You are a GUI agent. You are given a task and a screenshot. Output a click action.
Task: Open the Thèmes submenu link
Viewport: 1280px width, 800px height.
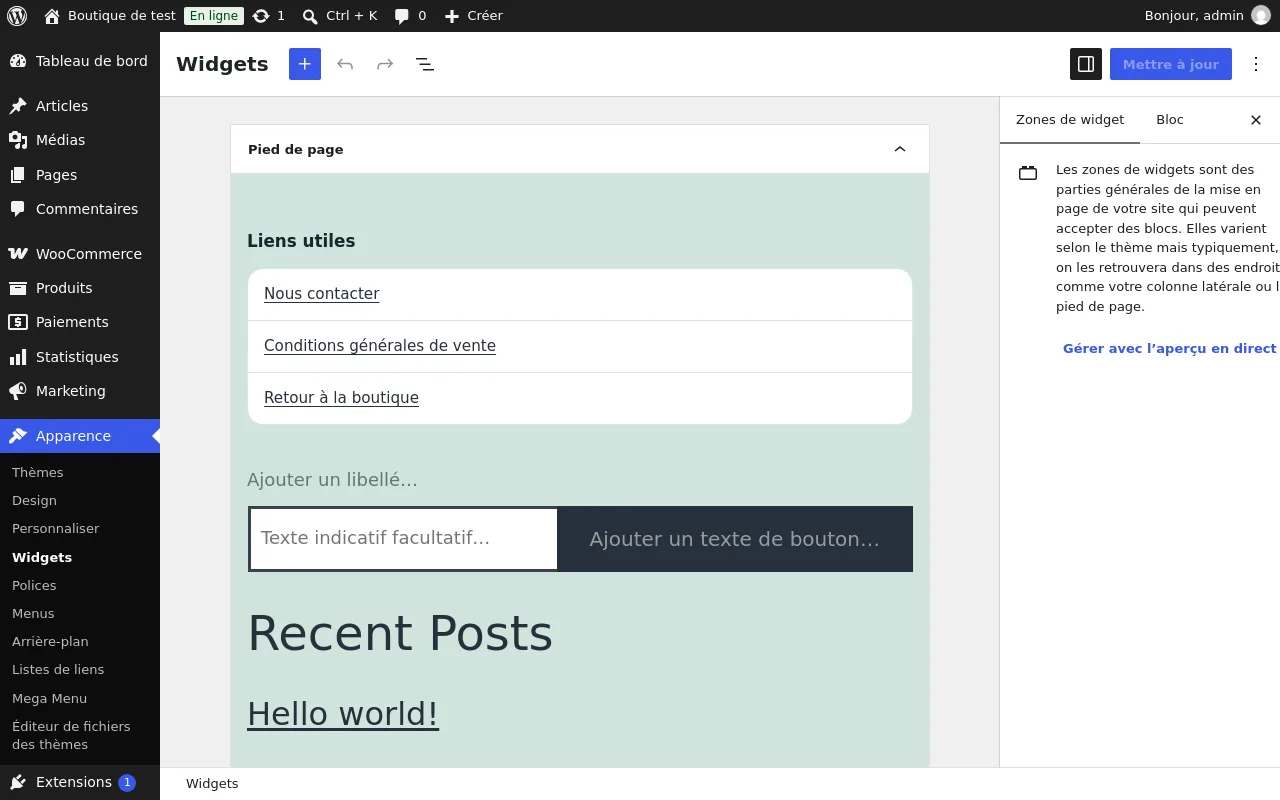pyautogui.click(x=38, y=472)
